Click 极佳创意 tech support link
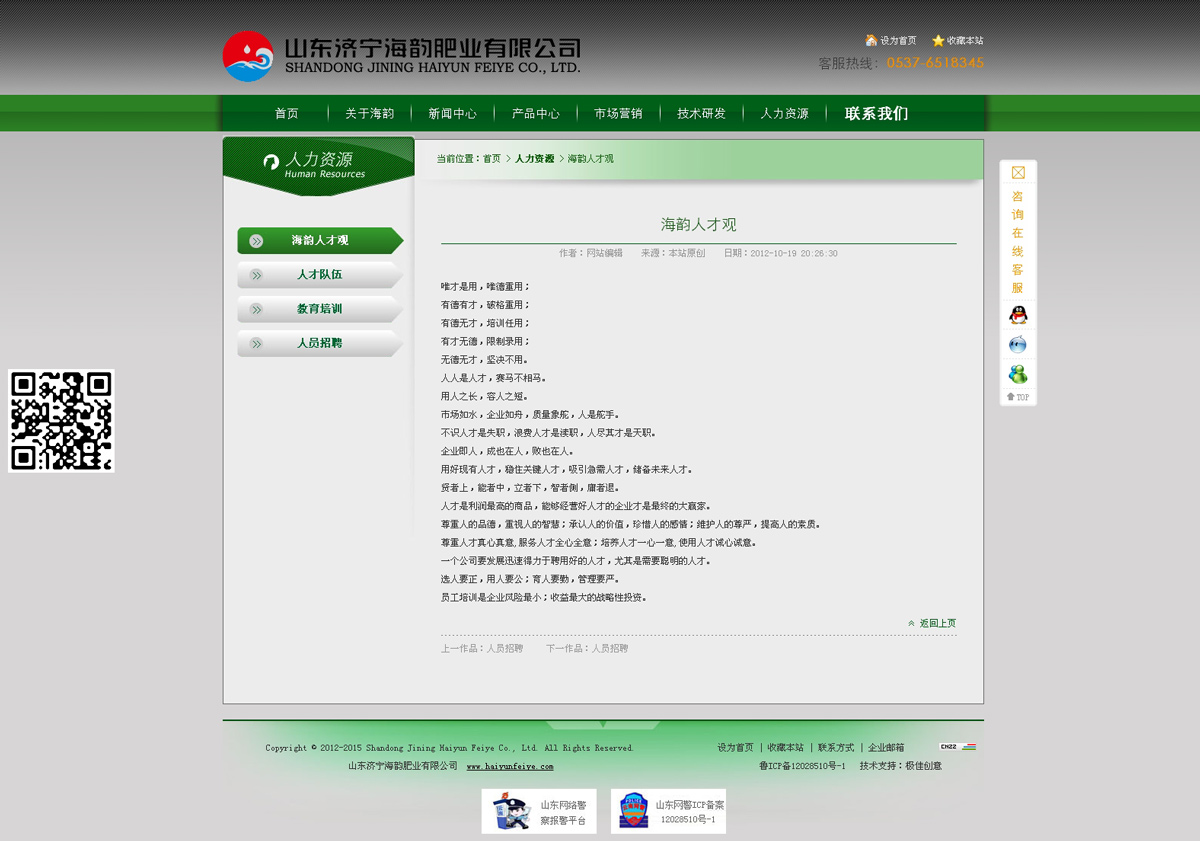The image size is (1200, 841). coord(923,766)
